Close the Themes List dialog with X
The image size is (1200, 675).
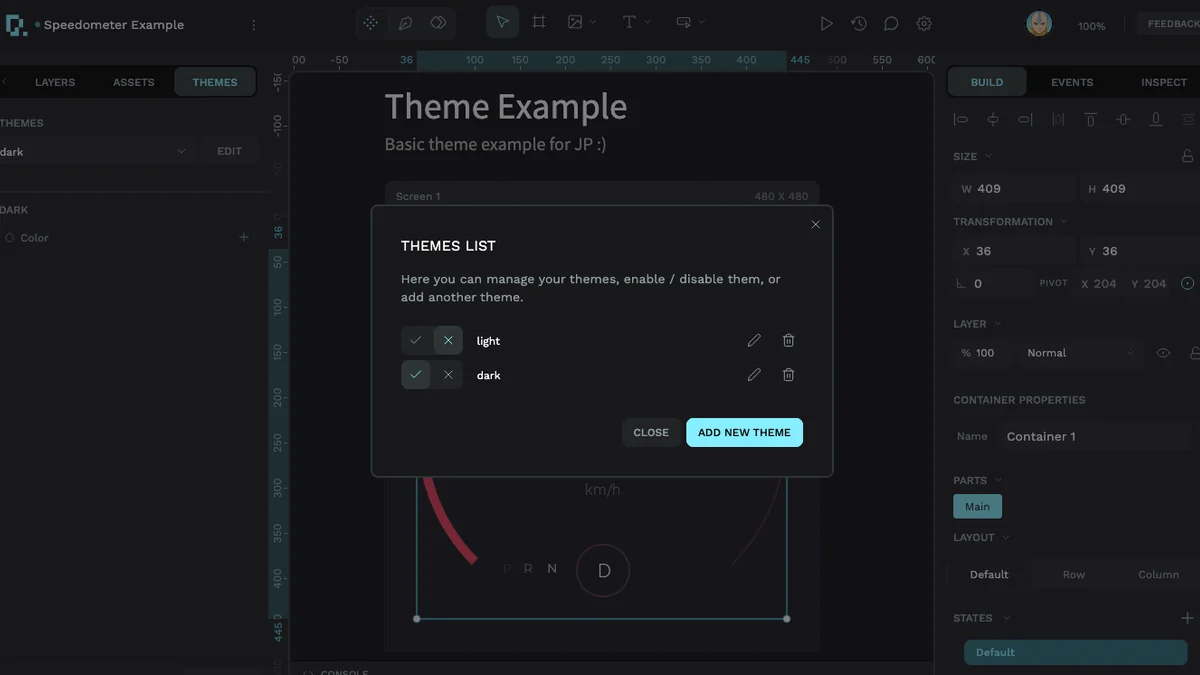pos(815,224)
